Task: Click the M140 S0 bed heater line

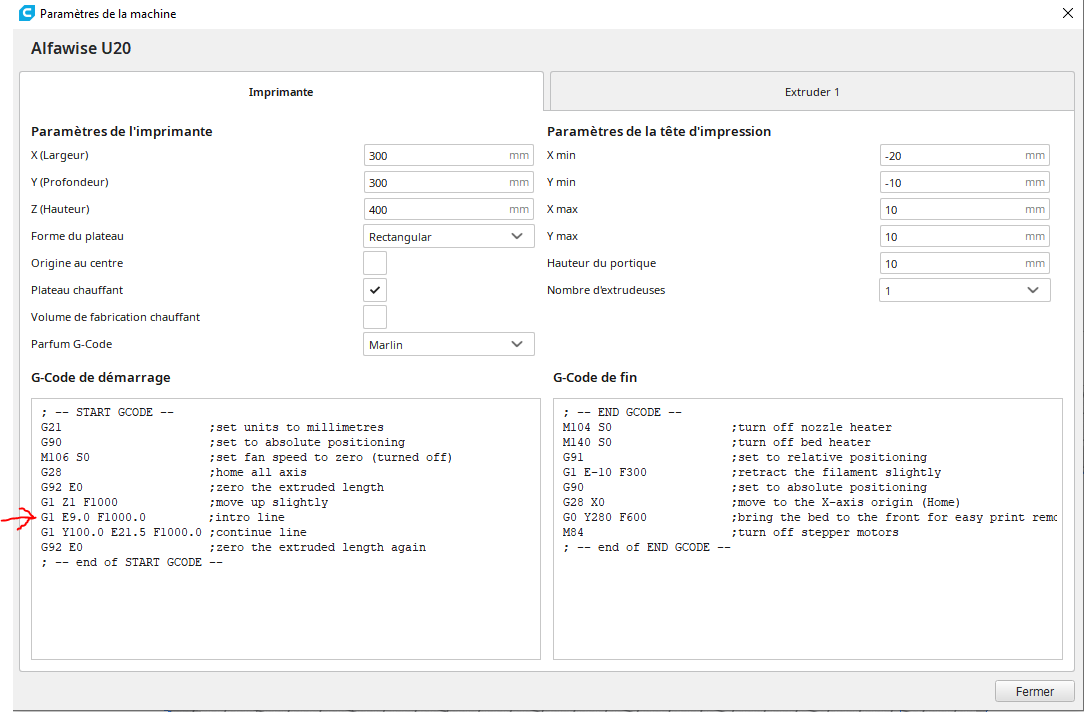Action: tap(717, 442)
